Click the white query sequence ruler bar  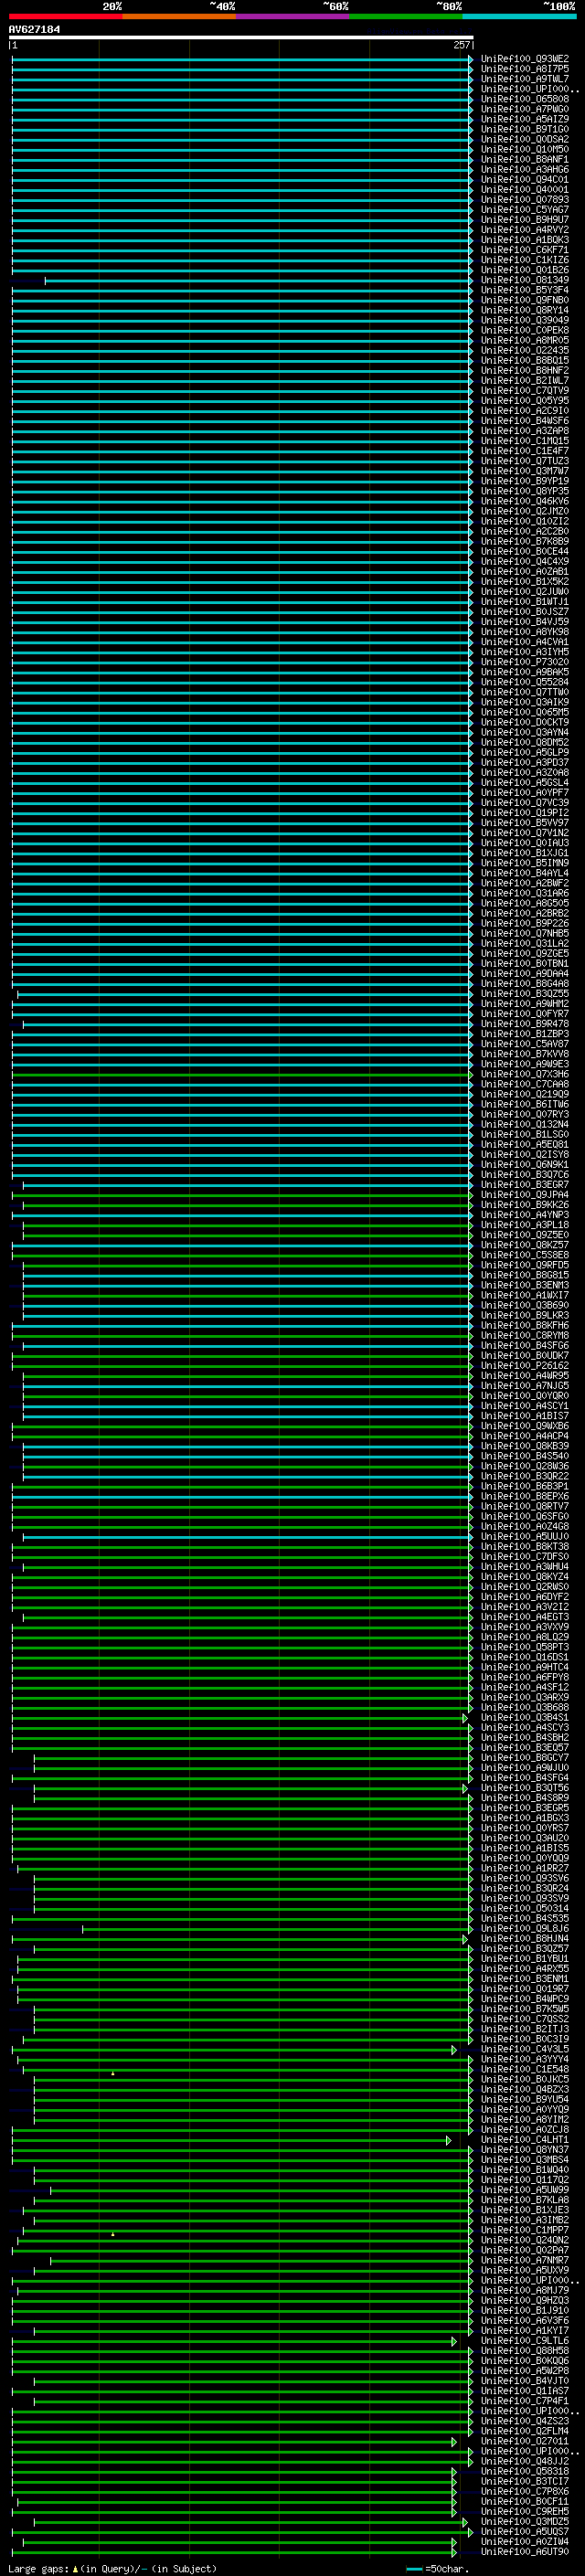[240, 38]
